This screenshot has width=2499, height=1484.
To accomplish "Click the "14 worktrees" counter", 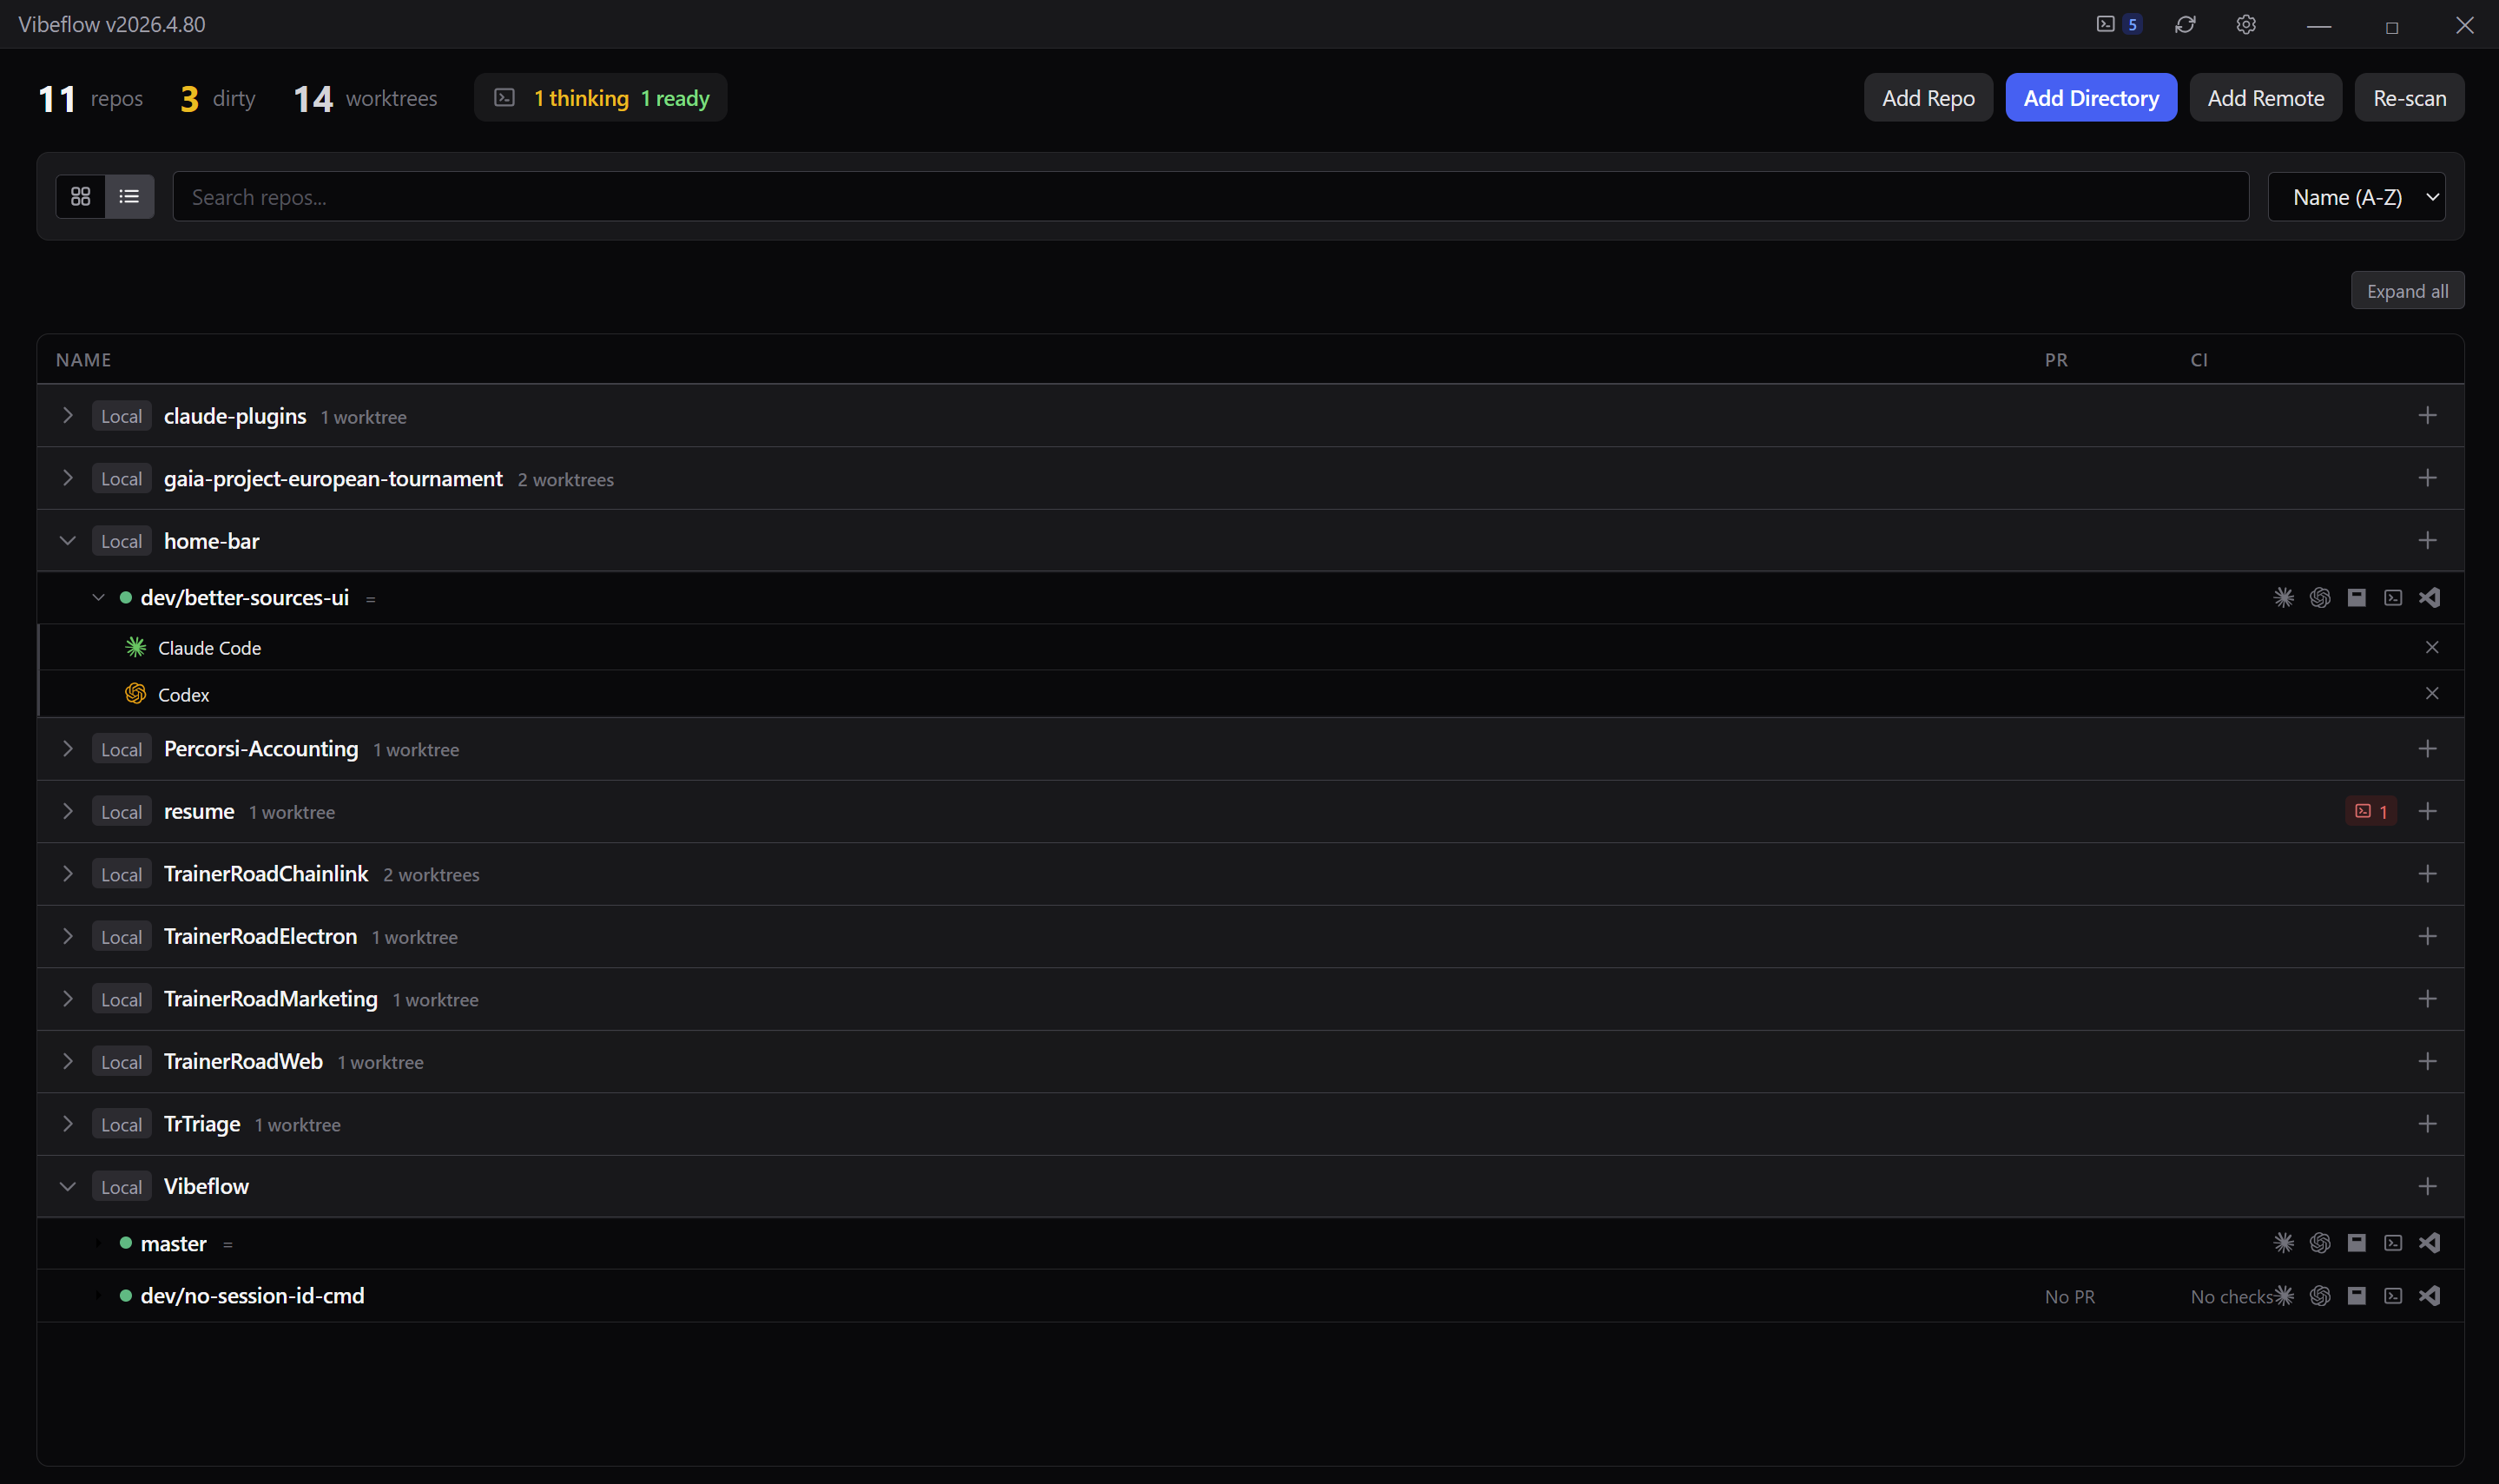I will pyautogui.click(x=365, y=98).
